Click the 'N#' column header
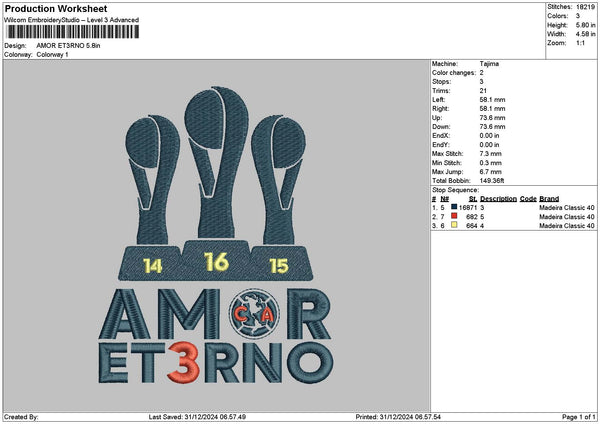The height and width of the screenshot is (424, 600). point(445,199)
